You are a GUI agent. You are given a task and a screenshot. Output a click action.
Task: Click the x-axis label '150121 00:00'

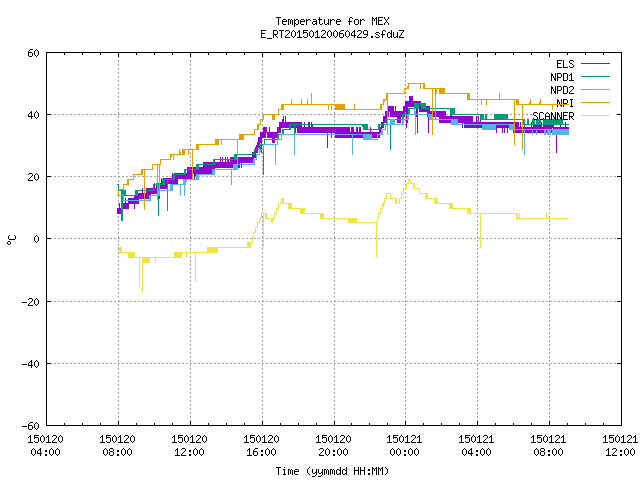tap(404, 446)
